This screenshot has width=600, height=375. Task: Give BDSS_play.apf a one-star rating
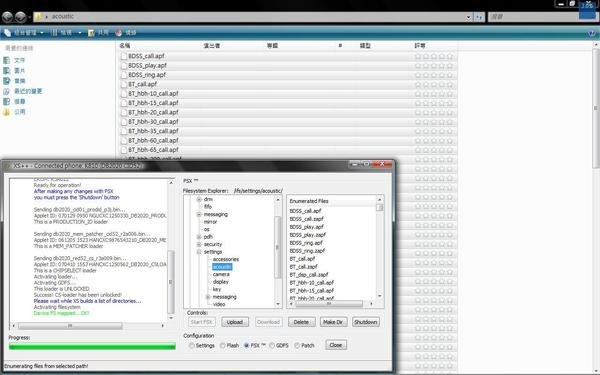click(x=418, y=66)
